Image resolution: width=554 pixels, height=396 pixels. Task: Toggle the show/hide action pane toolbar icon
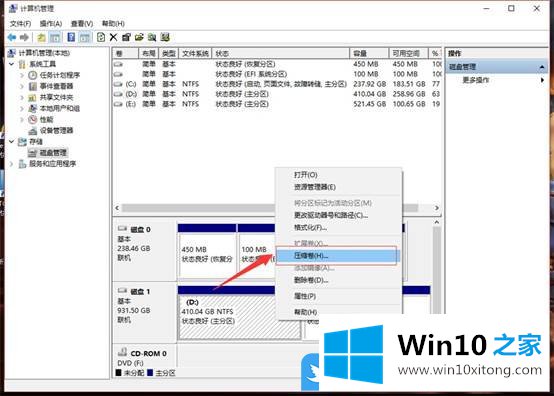coord(84,37)
